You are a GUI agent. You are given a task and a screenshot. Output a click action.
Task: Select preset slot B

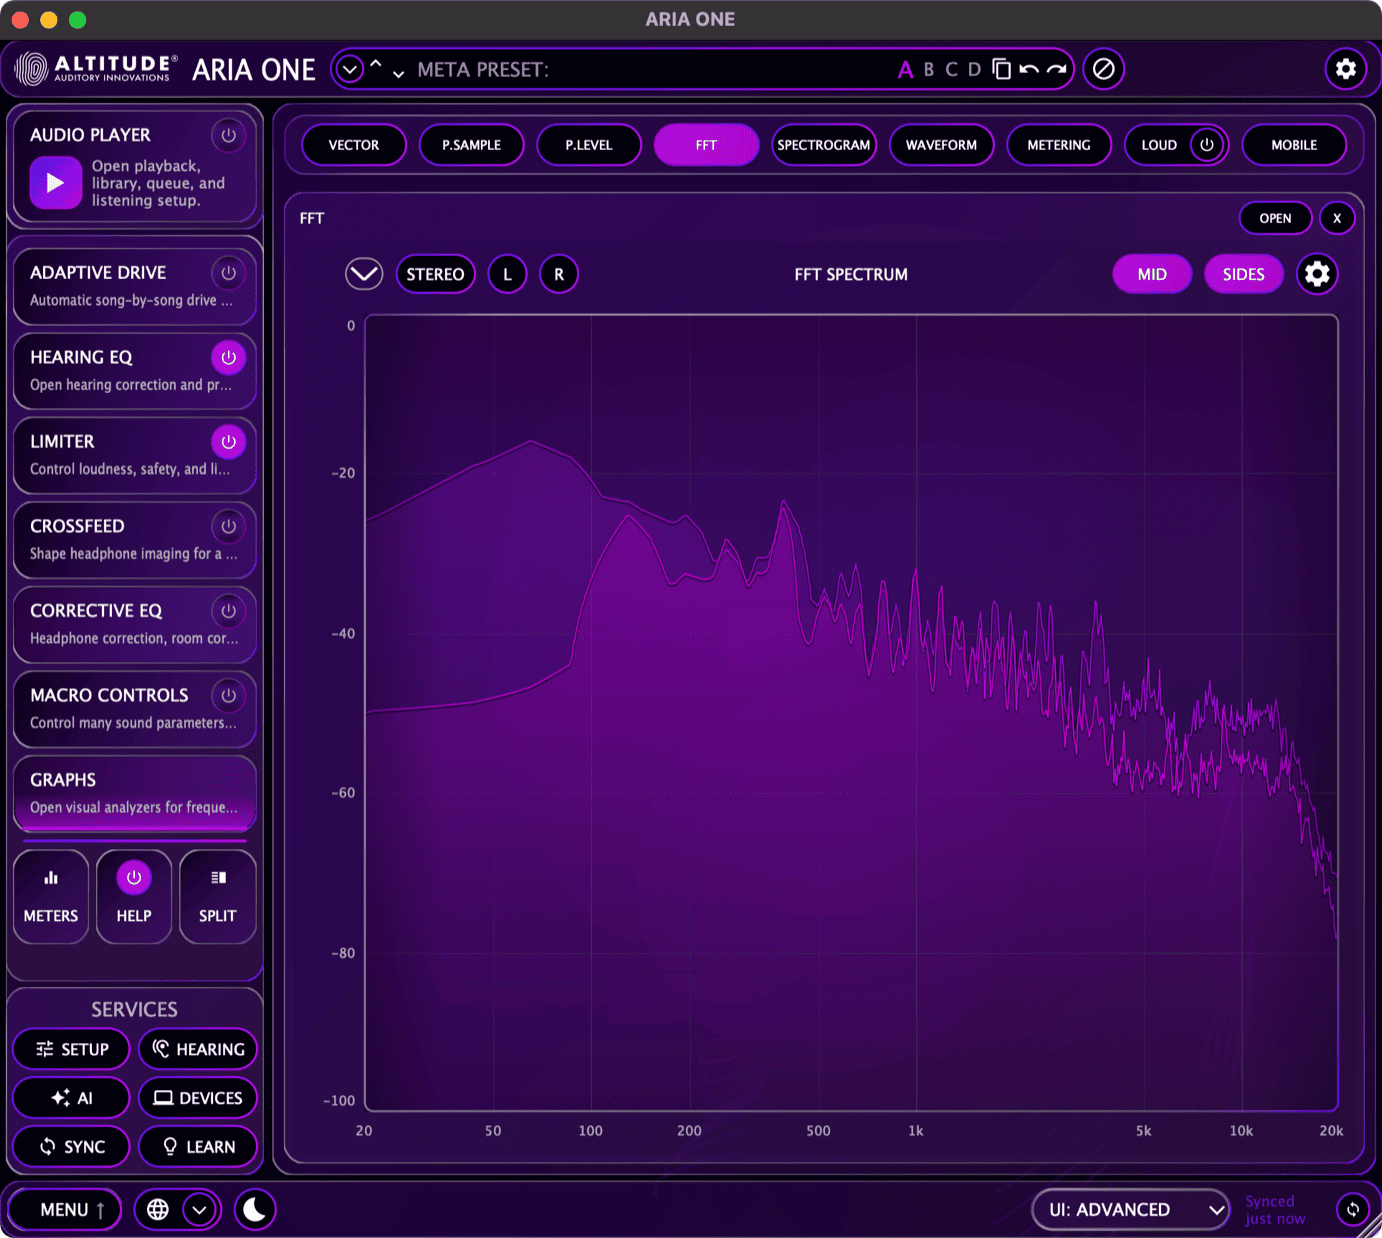click(929, 69)
